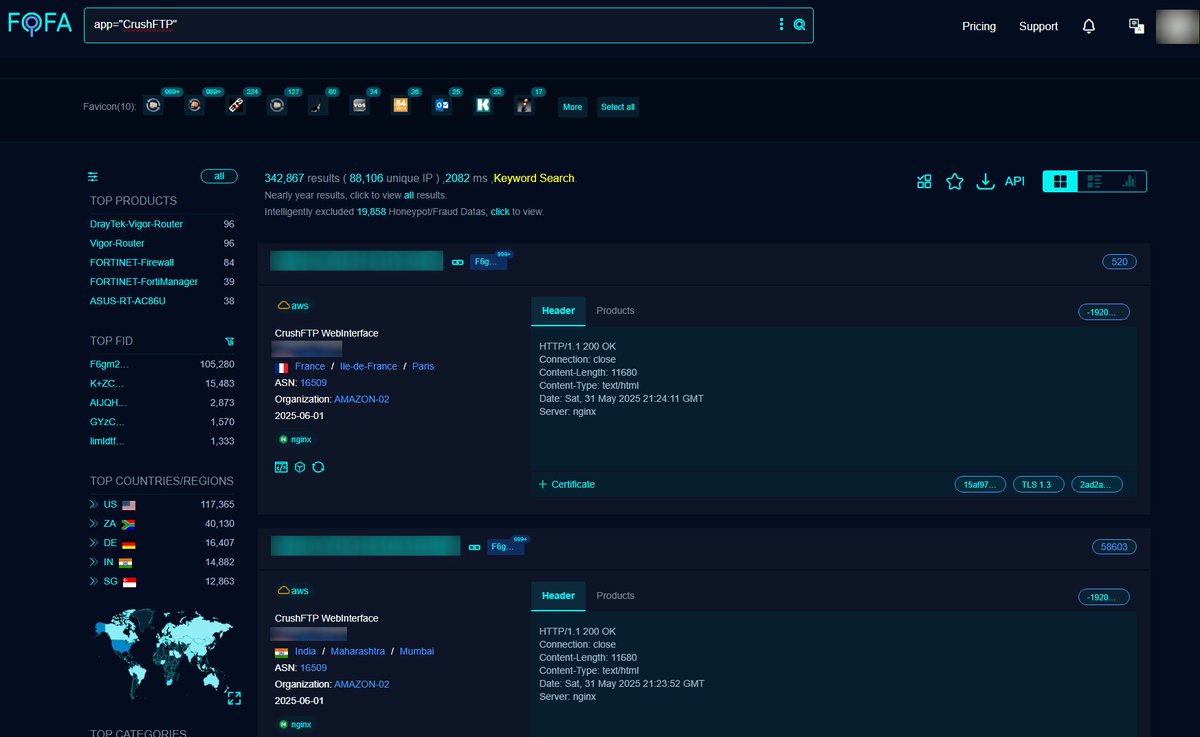Switch to grid card view

click(x=1060, y=181)
